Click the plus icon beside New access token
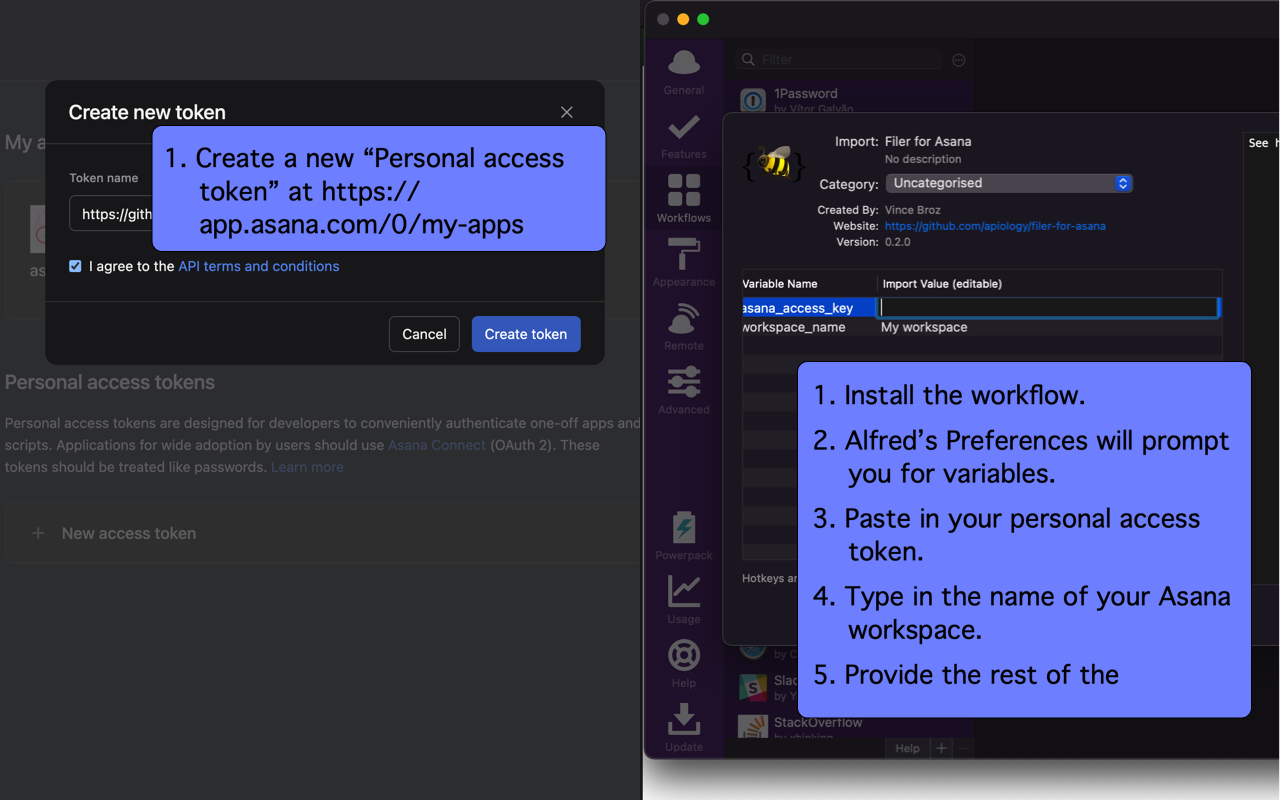The width and height of the screenshot is (1280, 800). 38,533
